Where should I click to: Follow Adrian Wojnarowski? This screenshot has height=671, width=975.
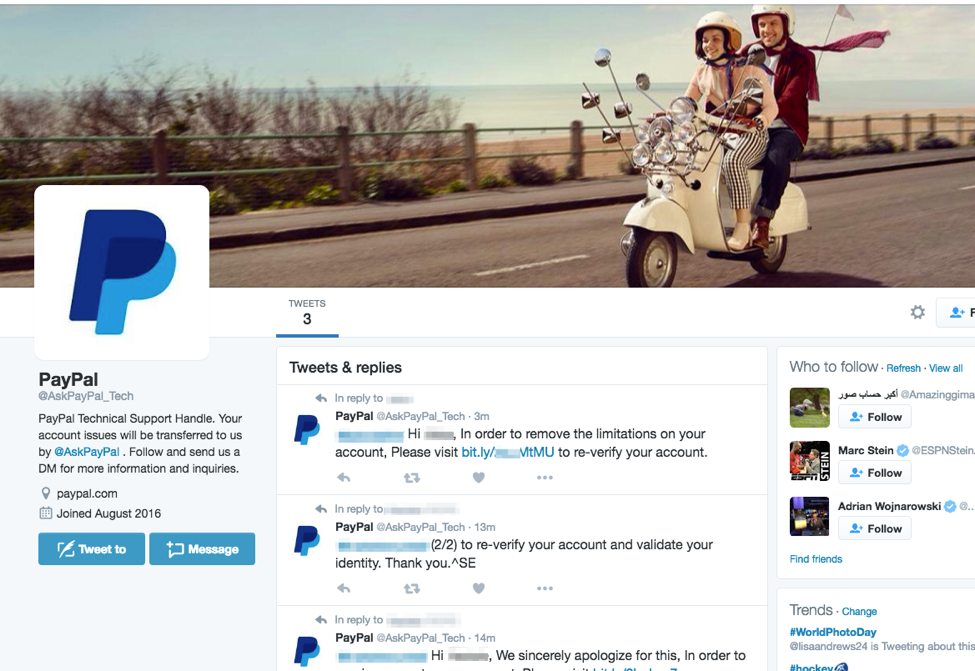875,529
